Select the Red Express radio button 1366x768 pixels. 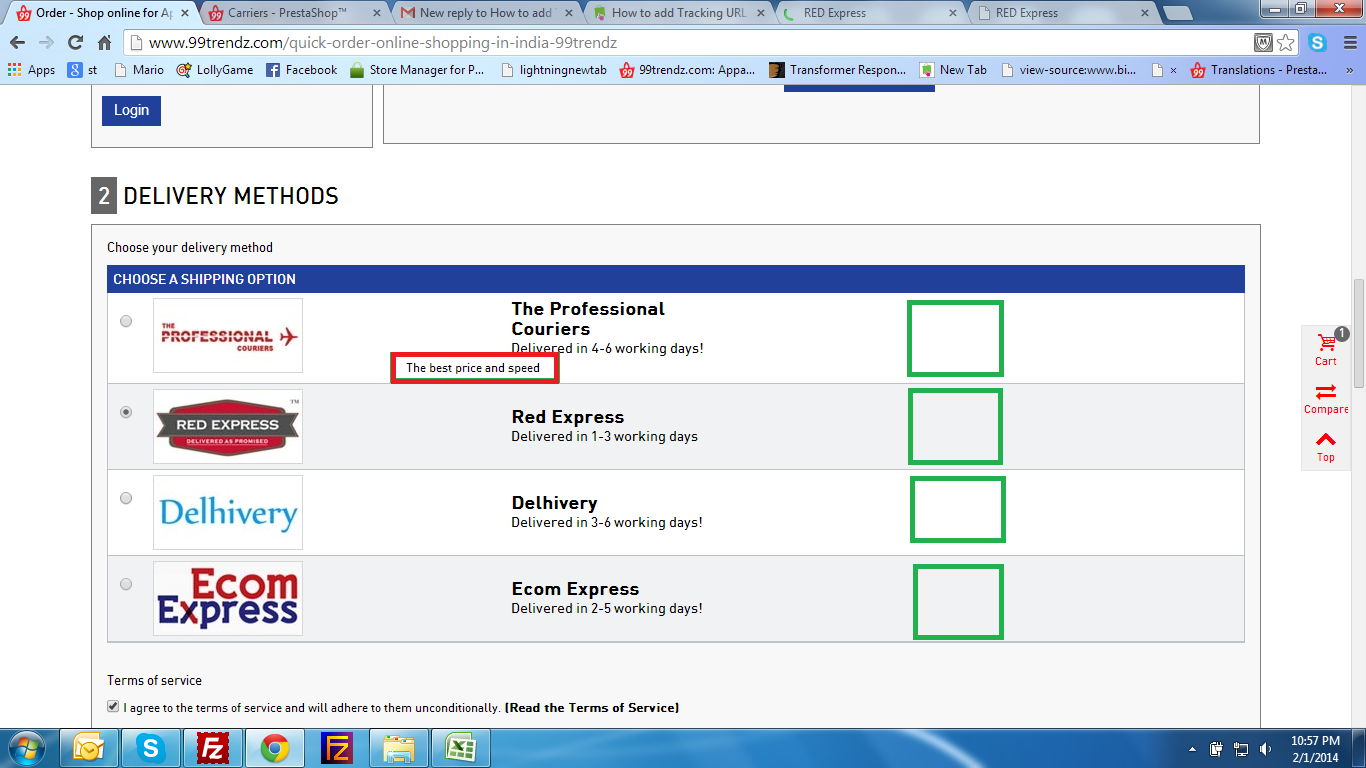(126, 412)
